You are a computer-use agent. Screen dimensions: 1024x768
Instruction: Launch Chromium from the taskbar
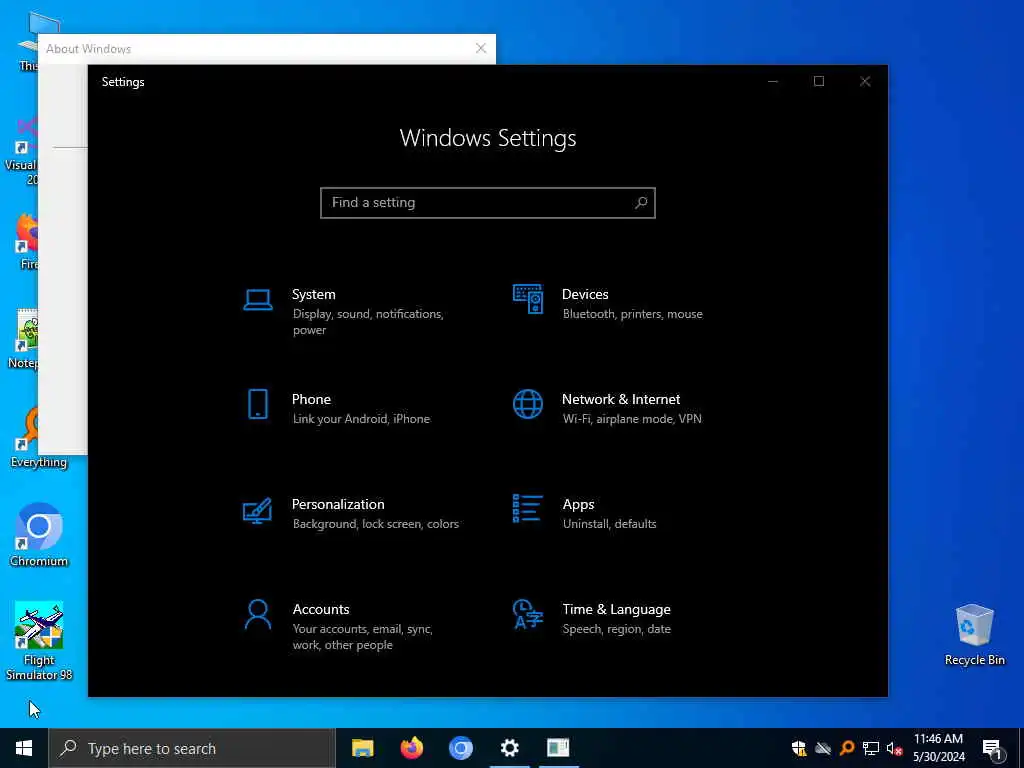(x=460, y=748)
